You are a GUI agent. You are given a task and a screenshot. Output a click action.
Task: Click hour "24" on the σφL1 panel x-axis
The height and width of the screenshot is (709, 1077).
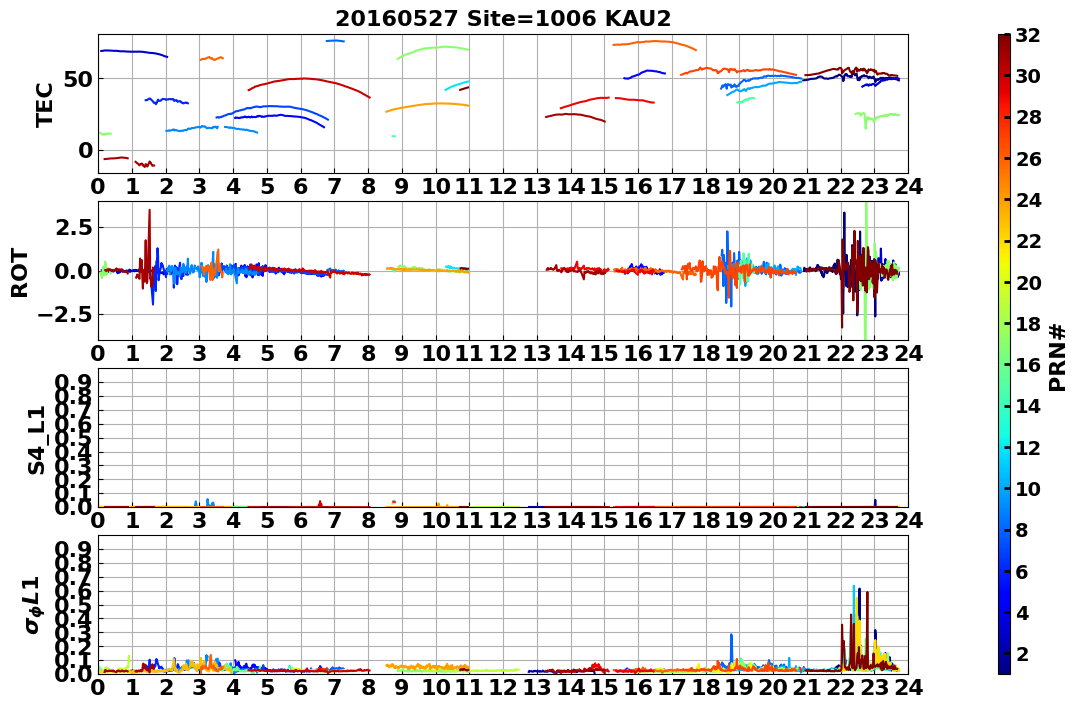pyautogui.click(x=908, y=687)
